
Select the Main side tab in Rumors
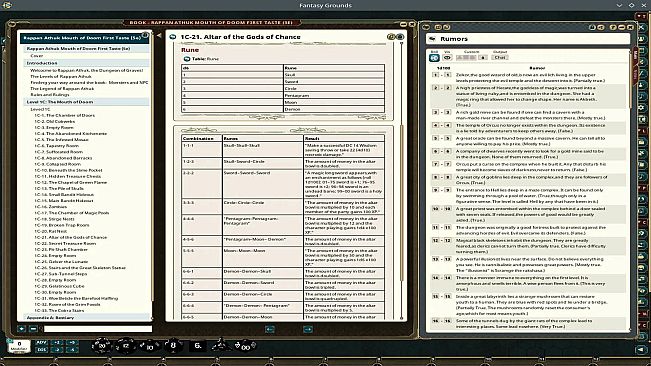[x=635, y=56]
